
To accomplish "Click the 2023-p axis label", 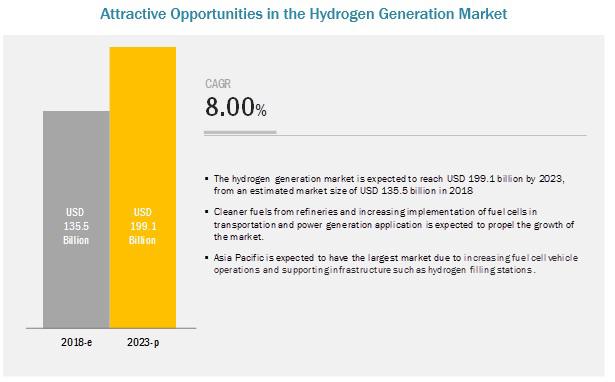I will [143, 342].
